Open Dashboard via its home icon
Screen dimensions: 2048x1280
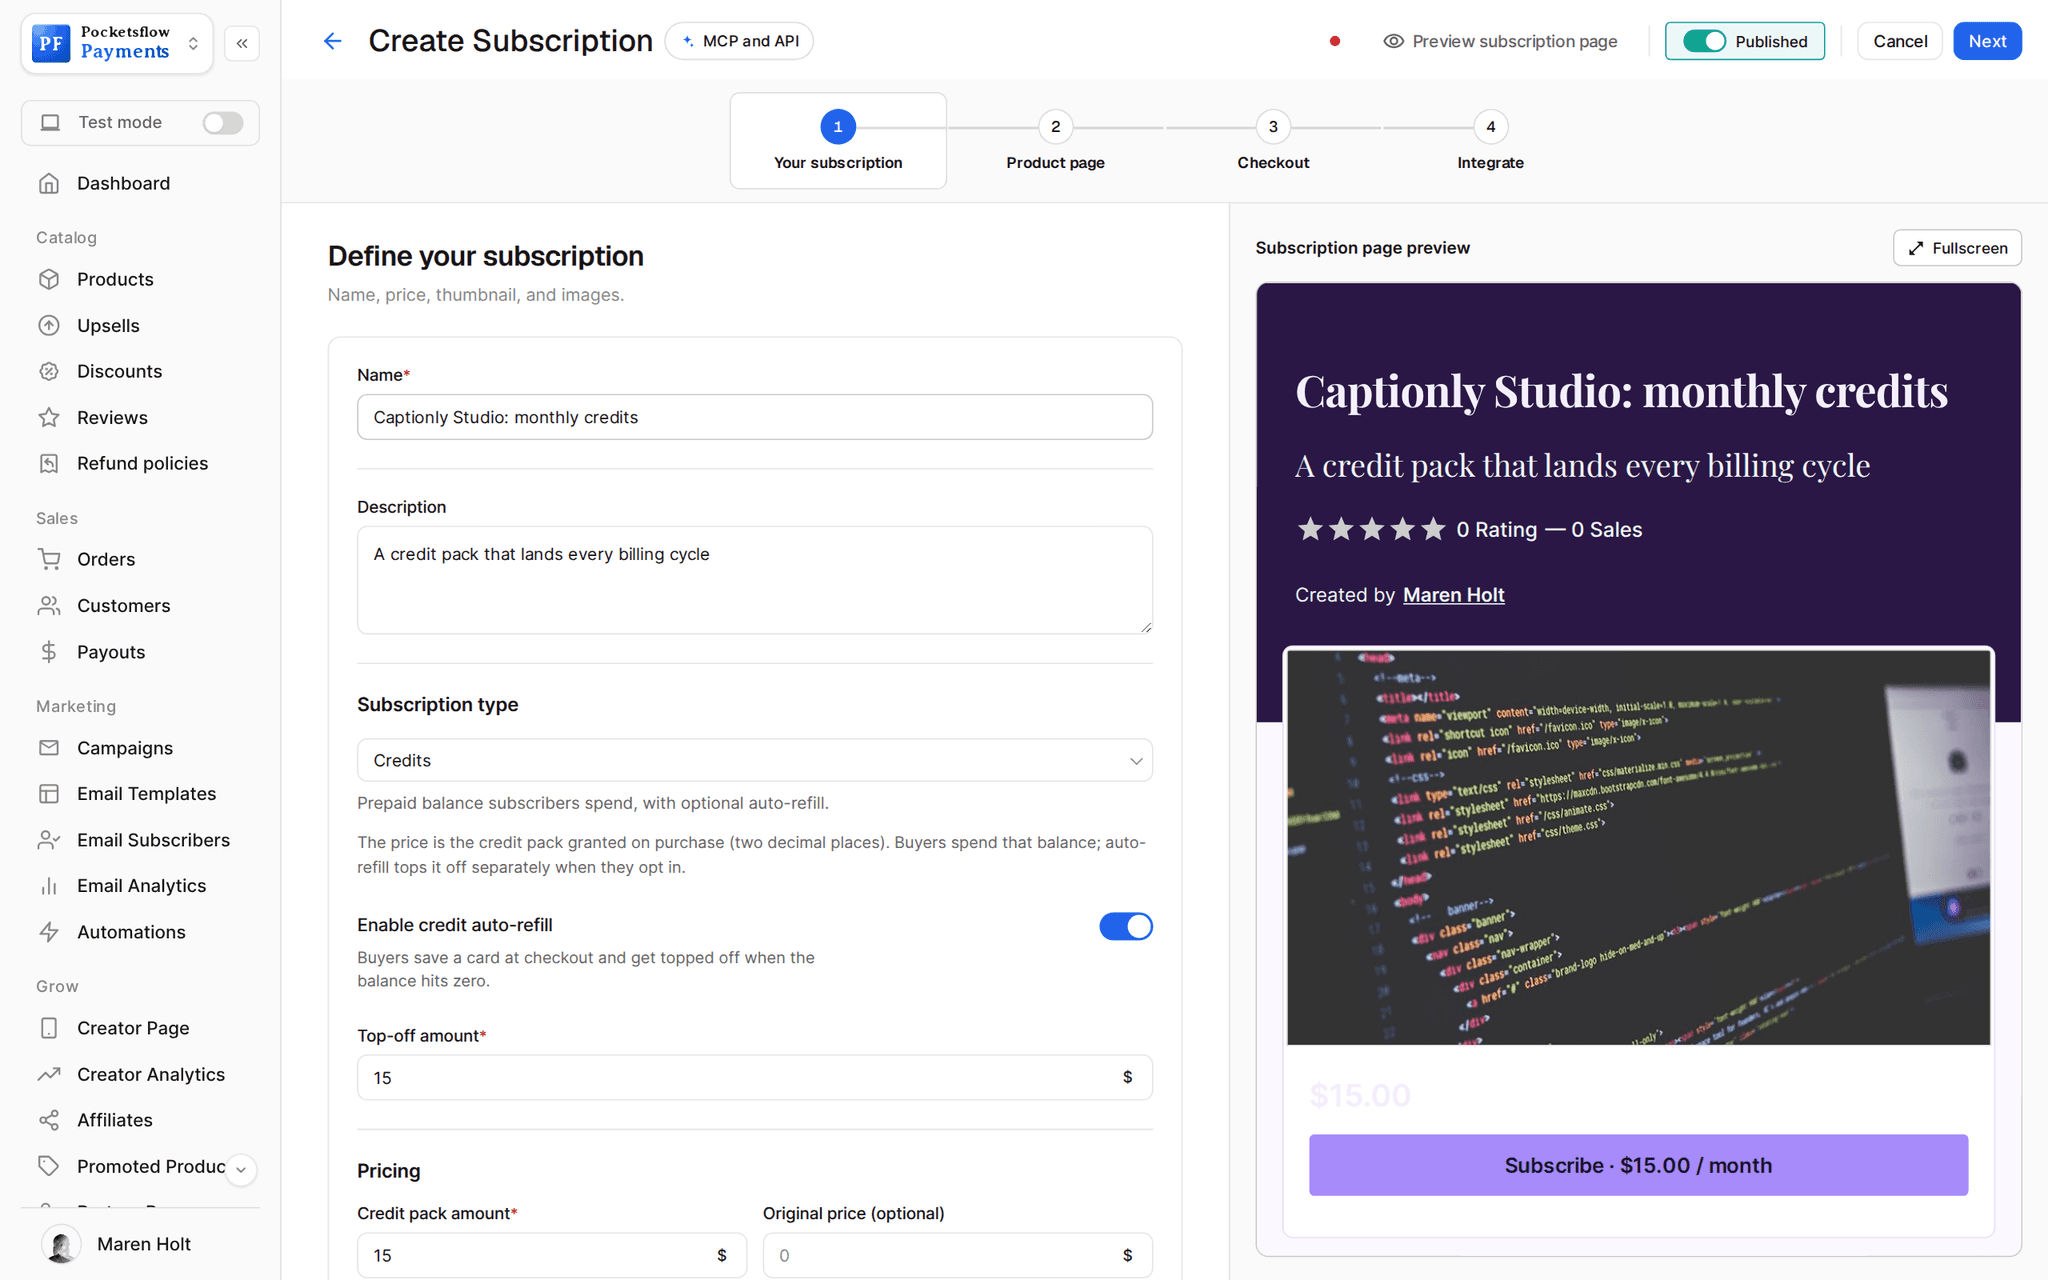tap(49, 183)
